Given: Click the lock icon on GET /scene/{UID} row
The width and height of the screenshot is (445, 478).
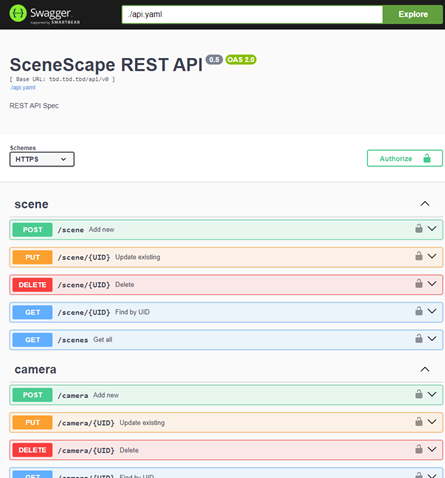Looking at the screenshot, I should [x=419, y=311].
